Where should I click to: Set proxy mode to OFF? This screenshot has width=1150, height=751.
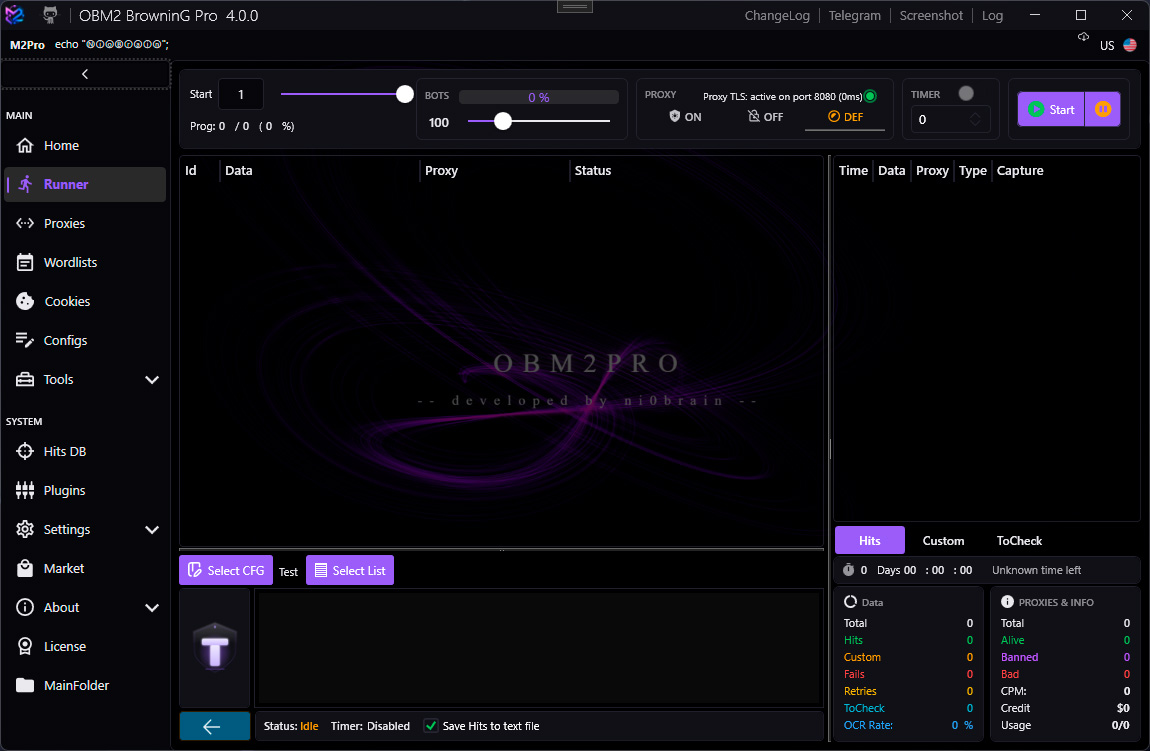(766, 117)
